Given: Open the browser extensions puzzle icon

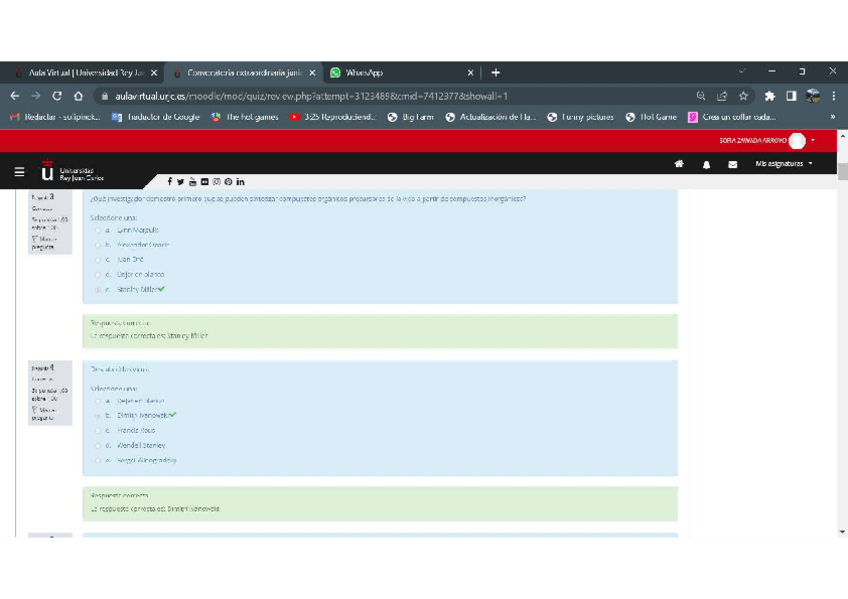Looking at the screenshot, I should (769, 96).
